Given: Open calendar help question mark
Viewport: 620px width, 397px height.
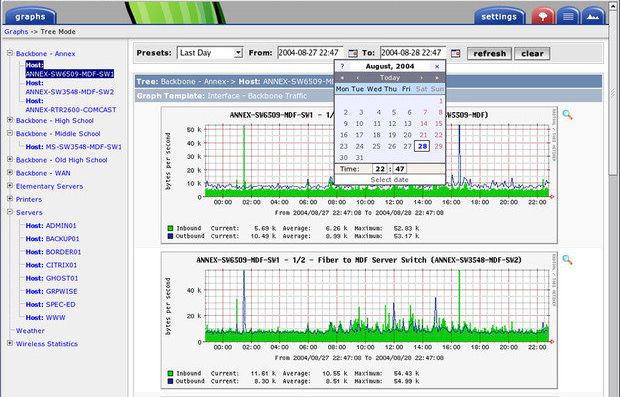Looking at the screenshot, I should (x=342, y=66).
